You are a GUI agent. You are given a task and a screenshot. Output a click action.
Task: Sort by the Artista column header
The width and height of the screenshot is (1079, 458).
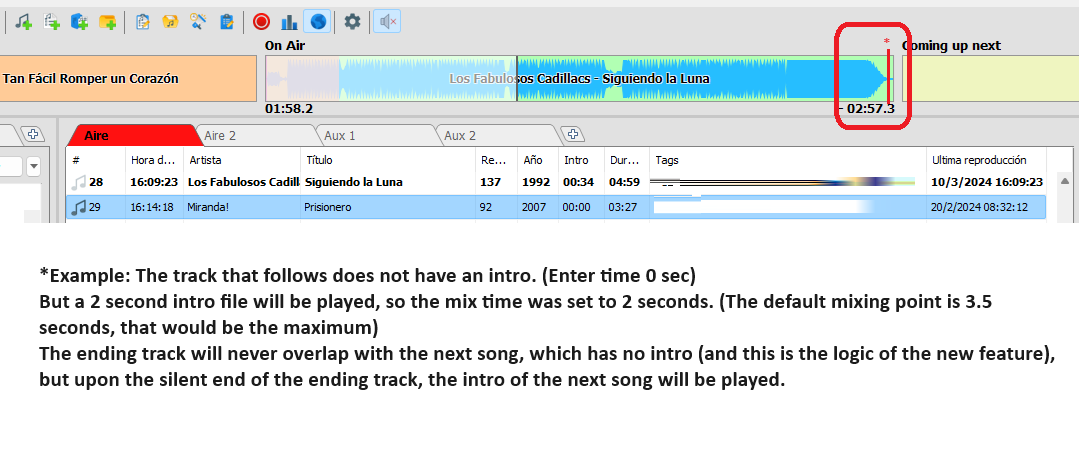[x=240, y=160]
